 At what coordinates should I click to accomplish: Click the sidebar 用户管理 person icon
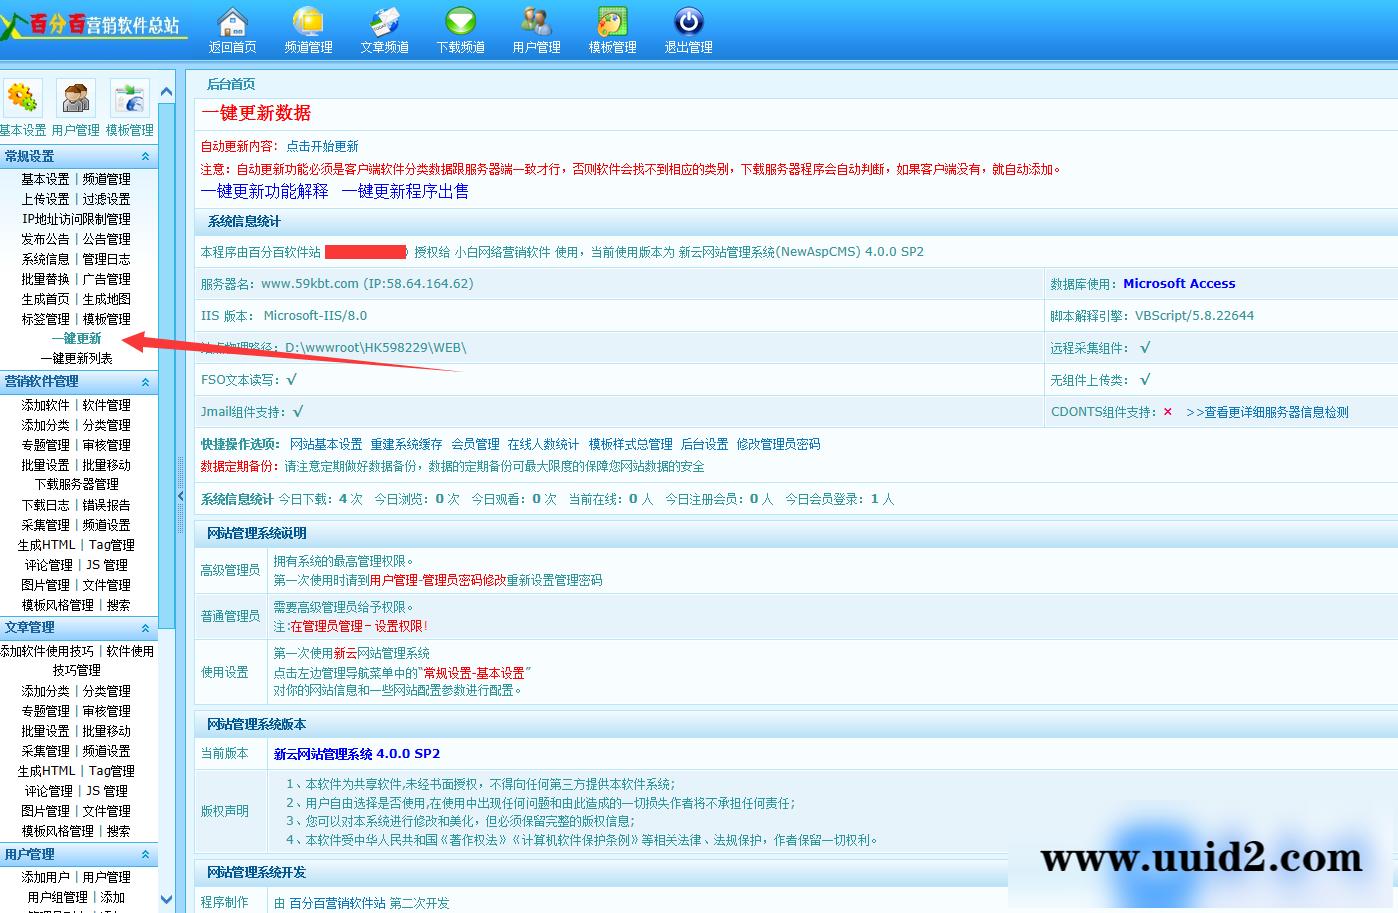(75, 99)
